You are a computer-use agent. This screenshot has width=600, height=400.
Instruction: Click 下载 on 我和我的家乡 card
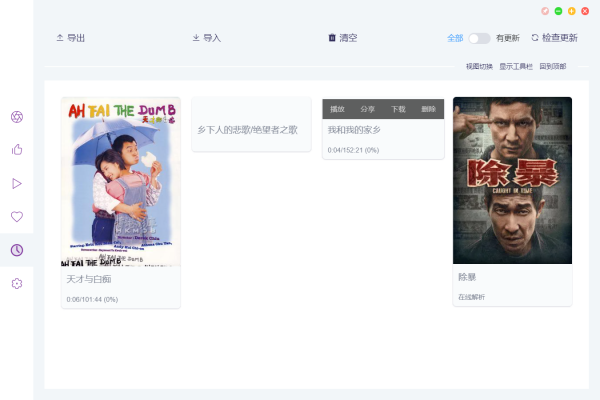(x=398, y=109)
